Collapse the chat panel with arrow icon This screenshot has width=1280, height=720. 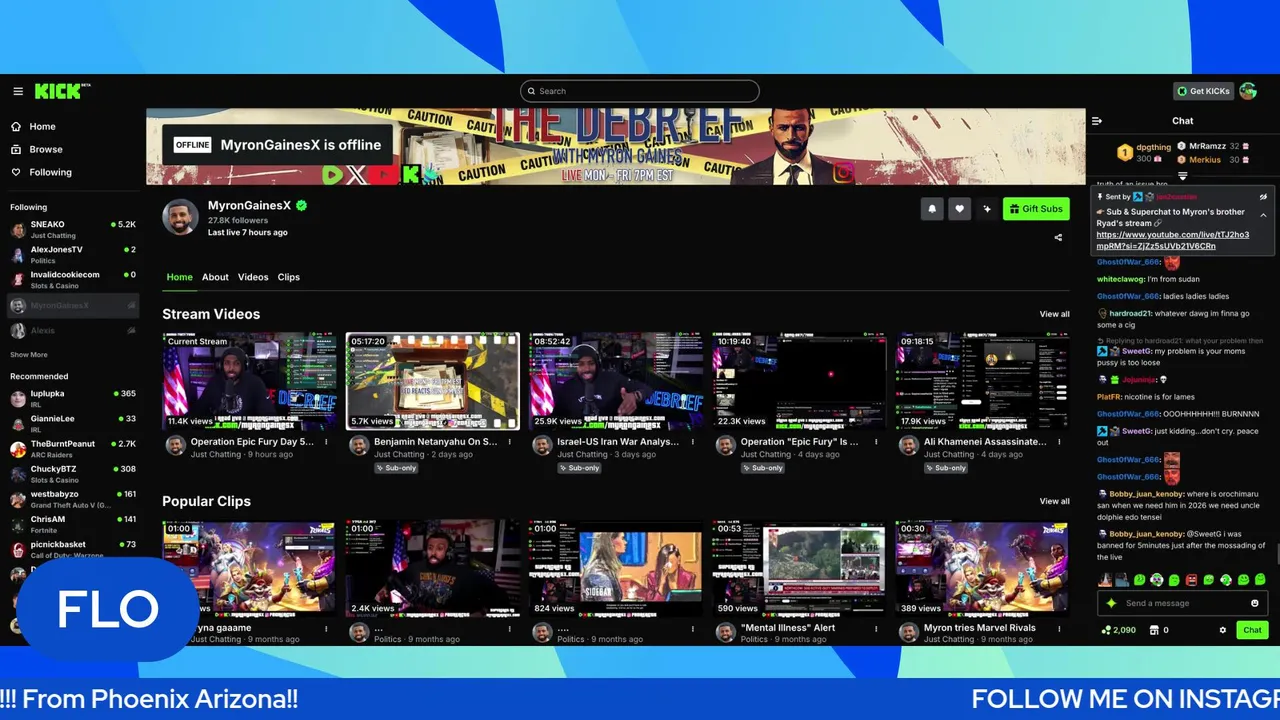tap(1097, 121)
